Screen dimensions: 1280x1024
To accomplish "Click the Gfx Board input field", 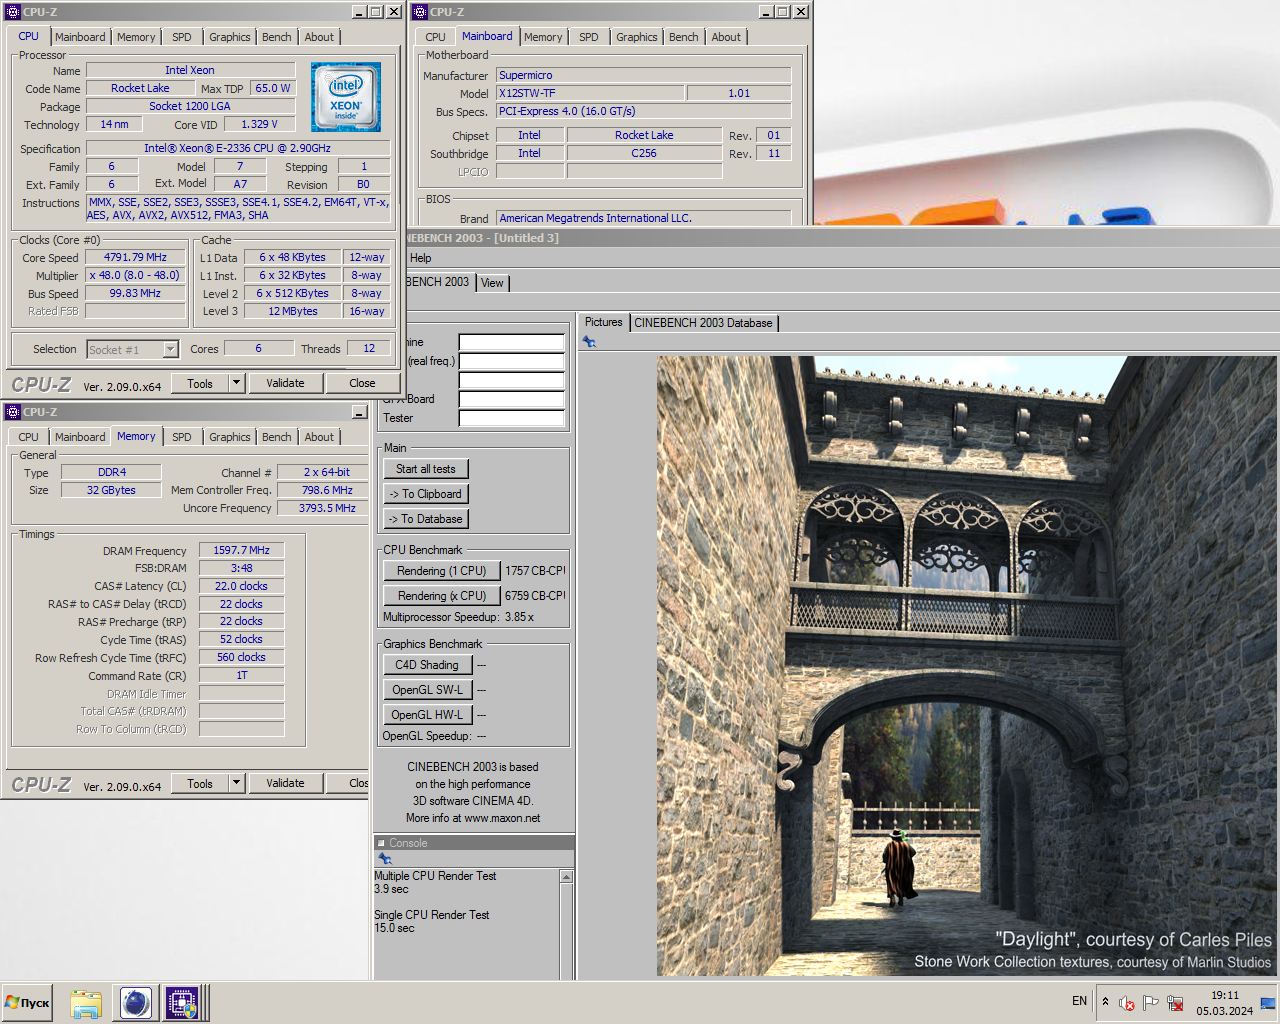I will [512, 399].
